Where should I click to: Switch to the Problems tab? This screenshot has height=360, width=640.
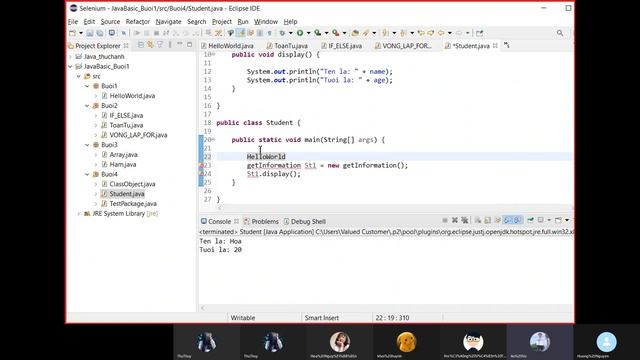coord(261,221)
